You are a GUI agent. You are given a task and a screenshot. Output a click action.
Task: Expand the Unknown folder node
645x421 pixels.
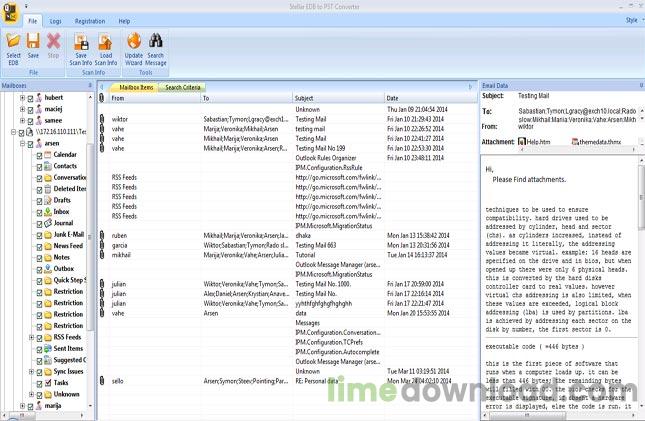click(32, 394)
